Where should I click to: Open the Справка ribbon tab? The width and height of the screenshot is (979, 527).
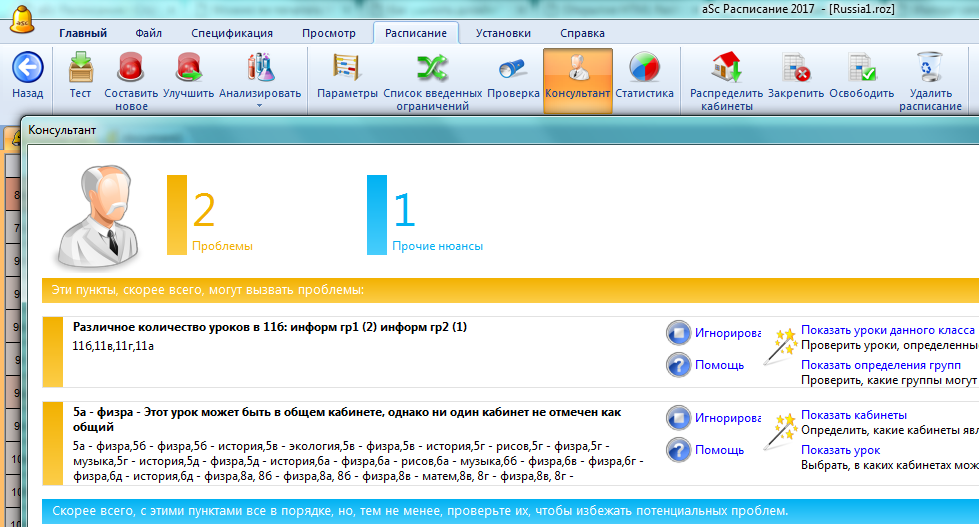[x=582, y=33]
